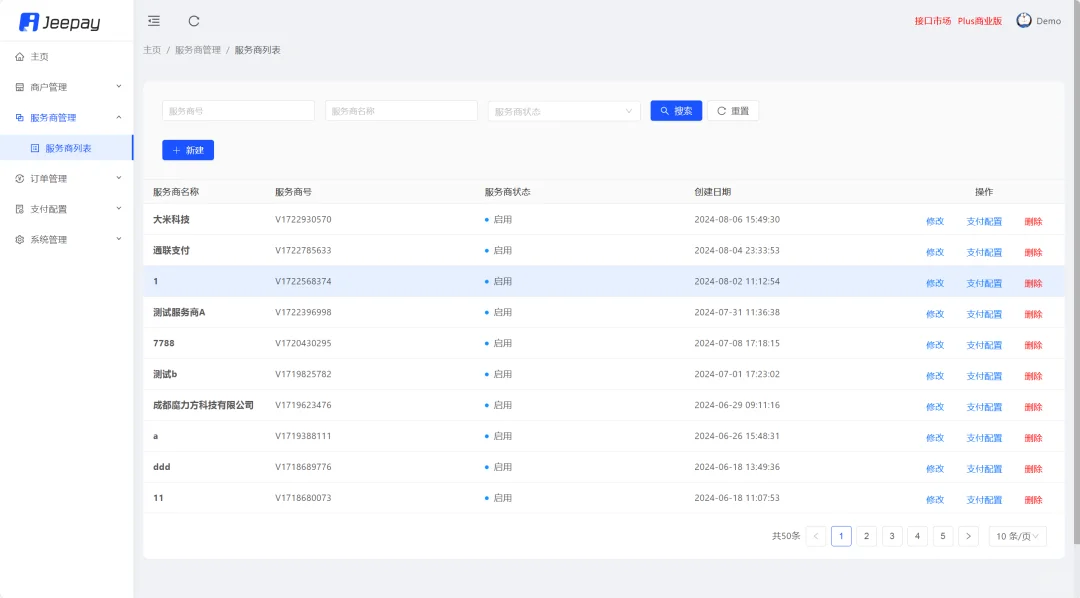
Task: Click the 服务商列表 list icon
Action: click(35, 147)
